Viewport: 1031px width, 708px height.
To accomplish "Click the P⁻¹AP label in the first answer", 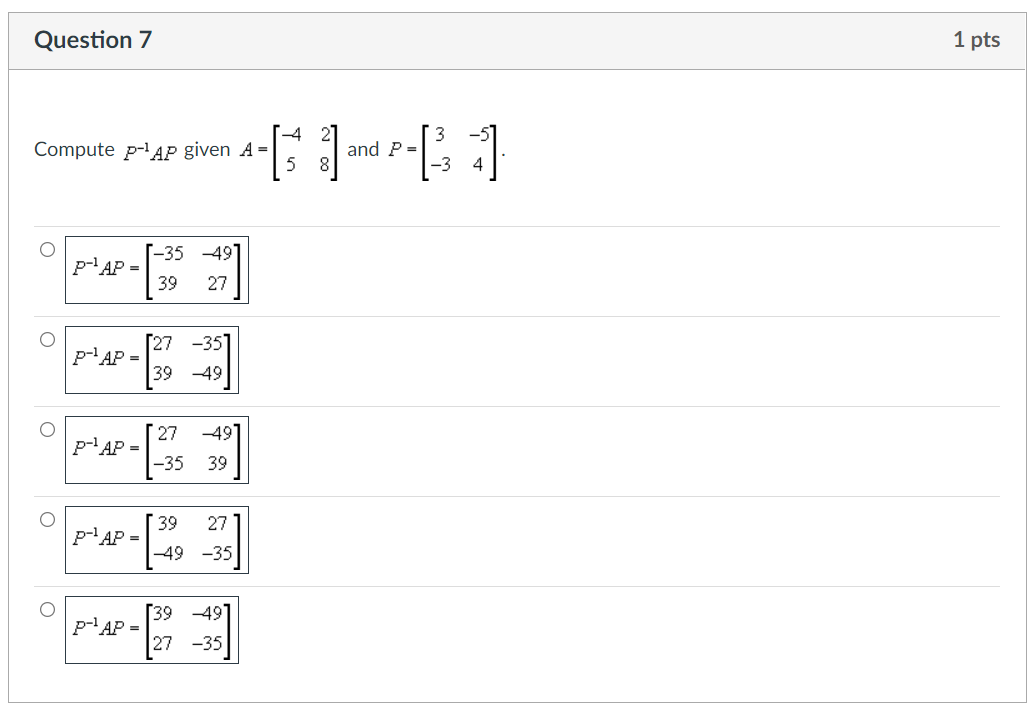I will click(x=99, y=270).
